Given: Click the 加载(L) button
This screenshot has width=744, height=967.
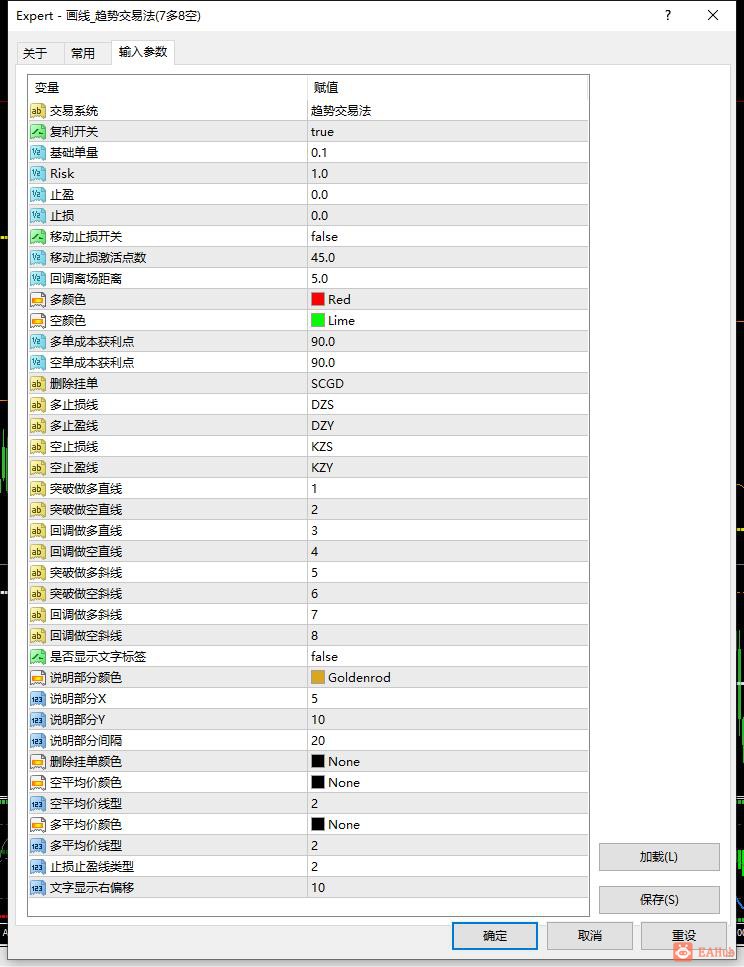Looking at the screenshot, I should [x=659, y=857].
